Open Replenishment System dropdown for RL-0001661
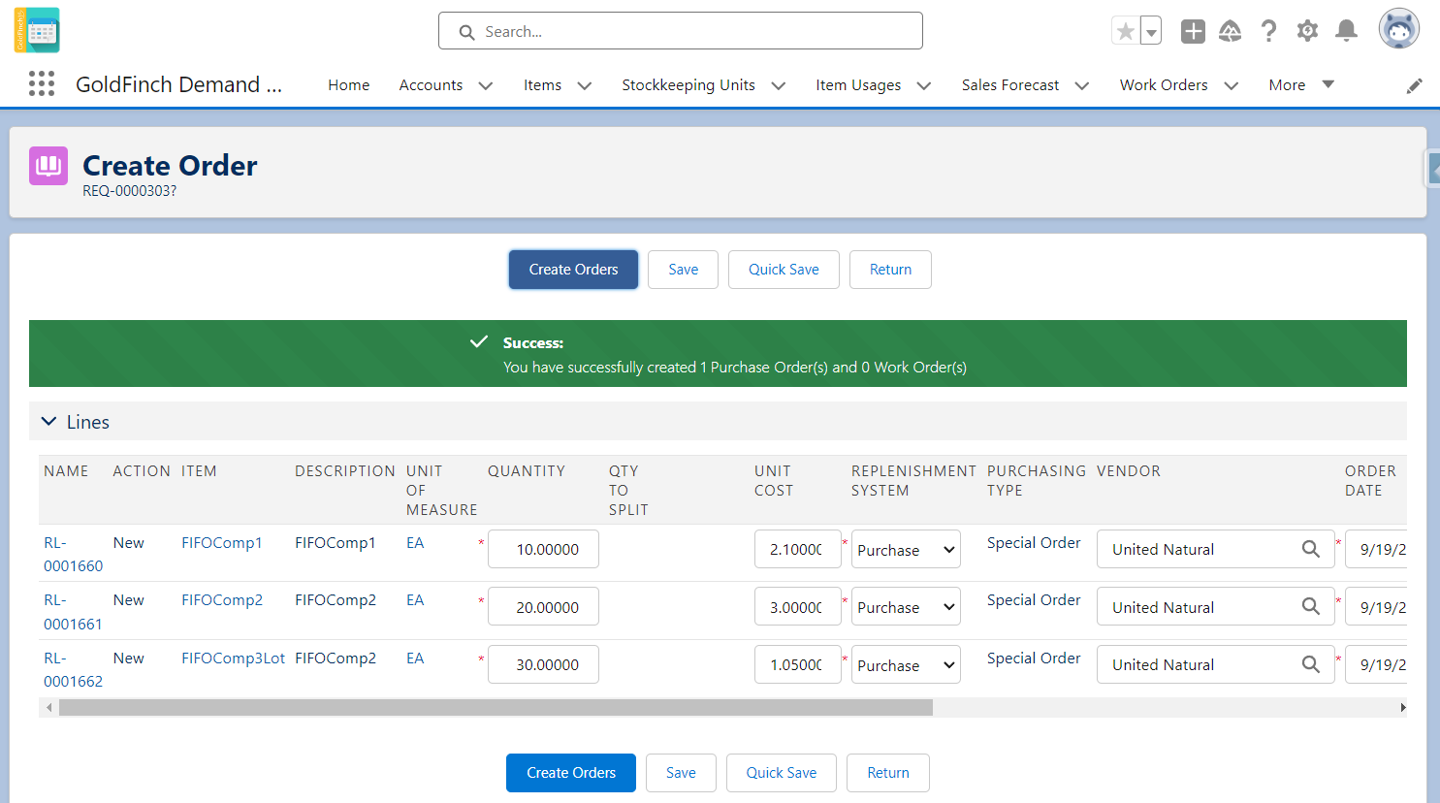The height and width of the screenshot is (803, 1440). coord(906,607)
